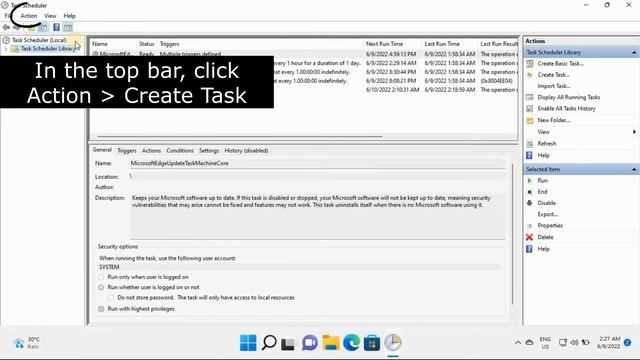
Task: Click the green Run icon
Action: pyautogui.click(x=530, y=180)
